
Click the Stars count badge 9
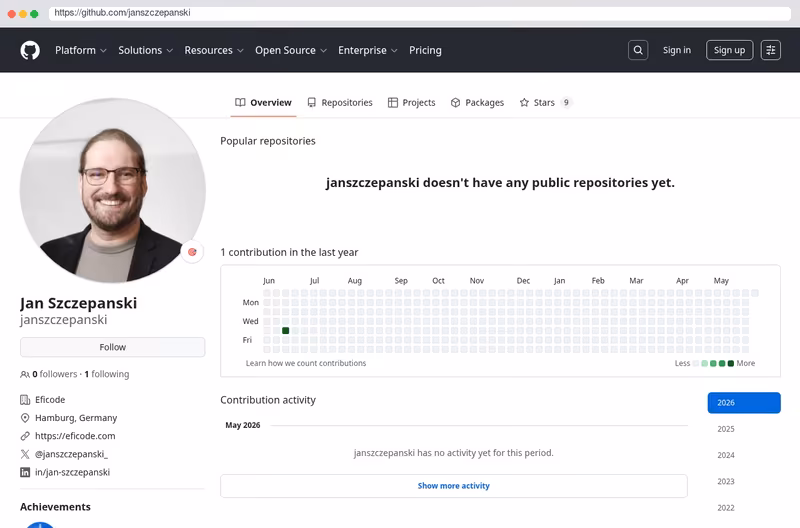pyautogui.click(x=566, y=103)
